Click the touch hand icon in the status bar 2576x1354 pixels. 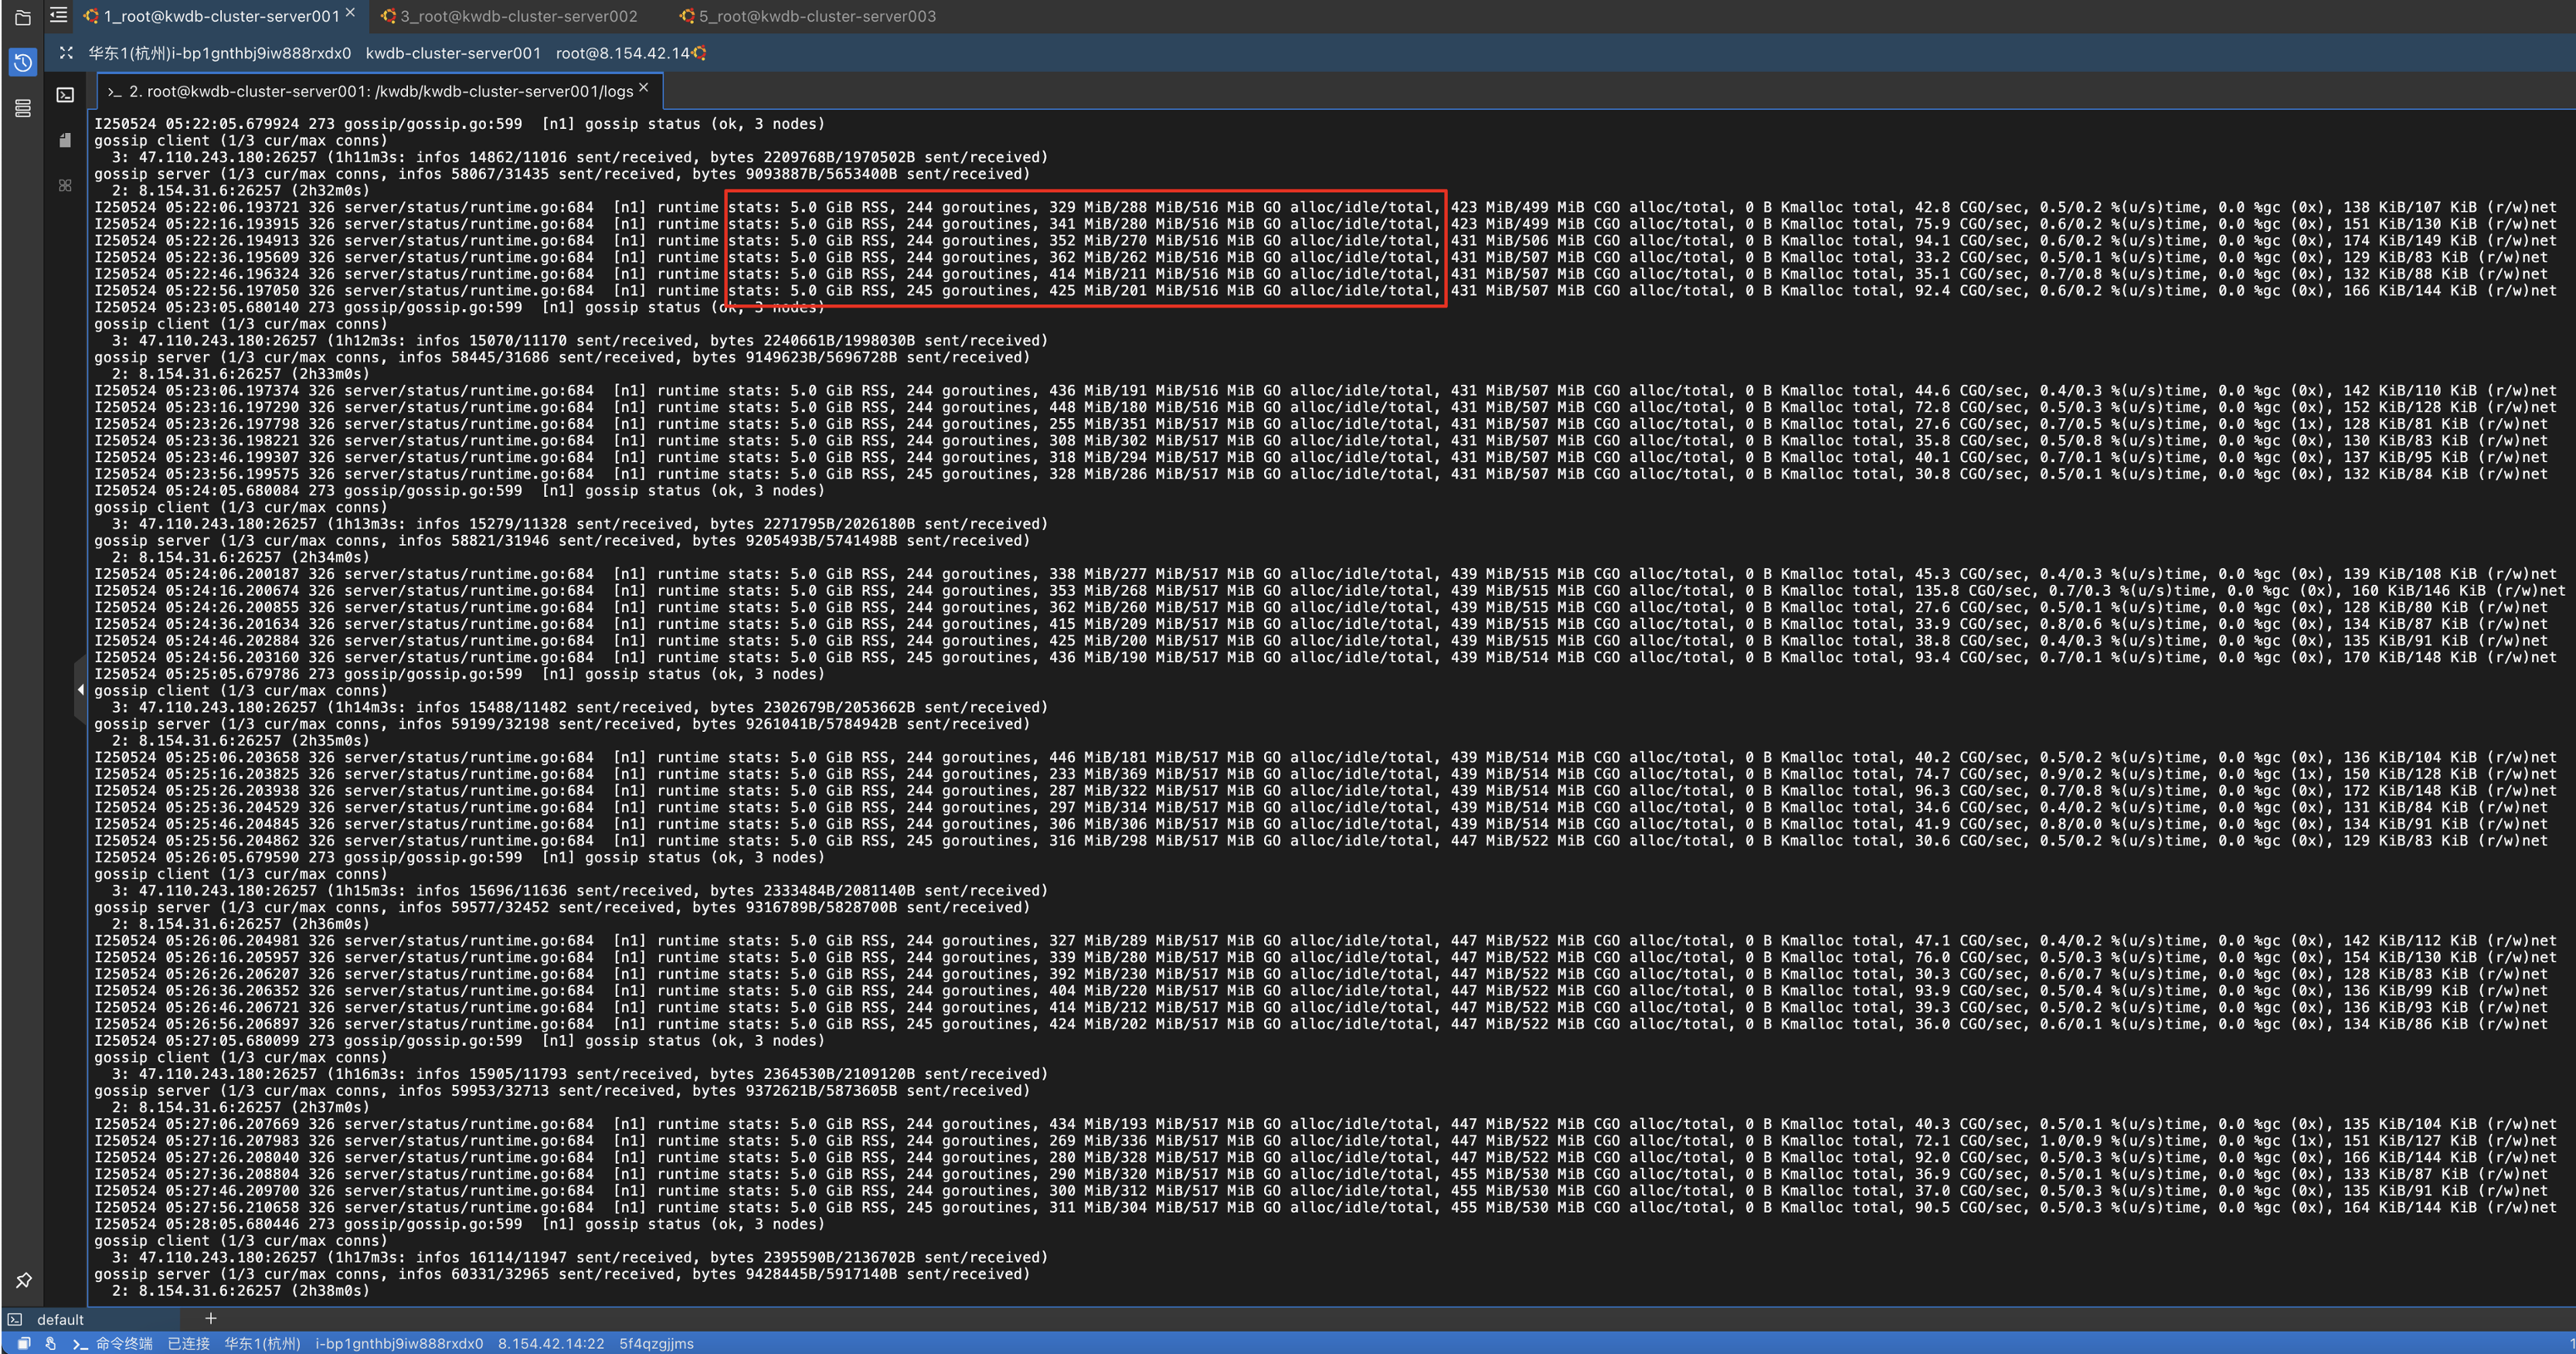[x=50, y=1343]
